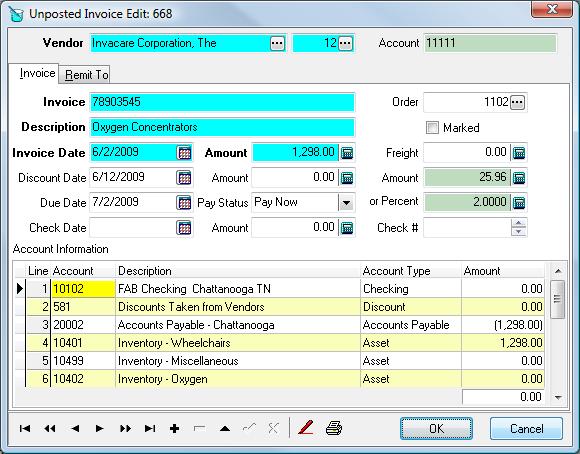Open the Order 1102 lookup button

517,102
